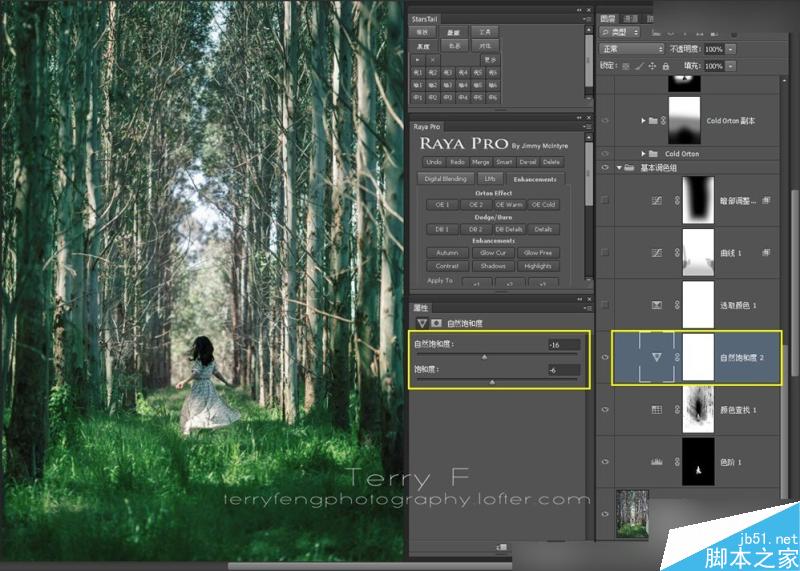800x571 pixels.
Task: Open the layer filter 类型 dropdown
Action: 619,32
